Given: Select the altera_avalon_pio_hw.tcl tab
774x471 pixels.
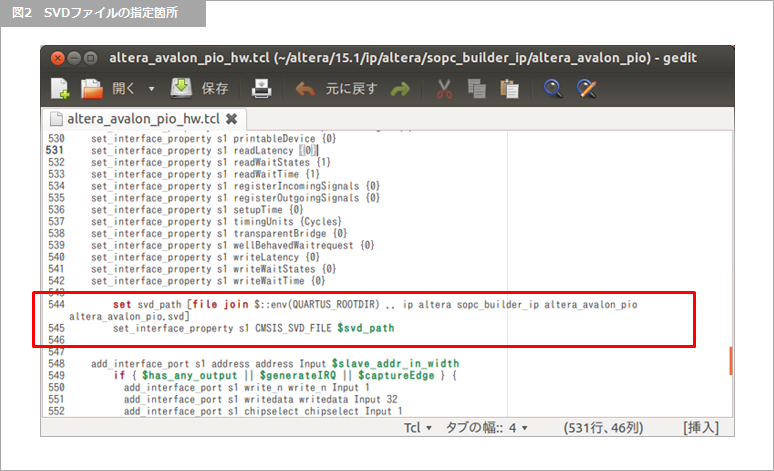Looking at the screenshot, I should point(143,118).
